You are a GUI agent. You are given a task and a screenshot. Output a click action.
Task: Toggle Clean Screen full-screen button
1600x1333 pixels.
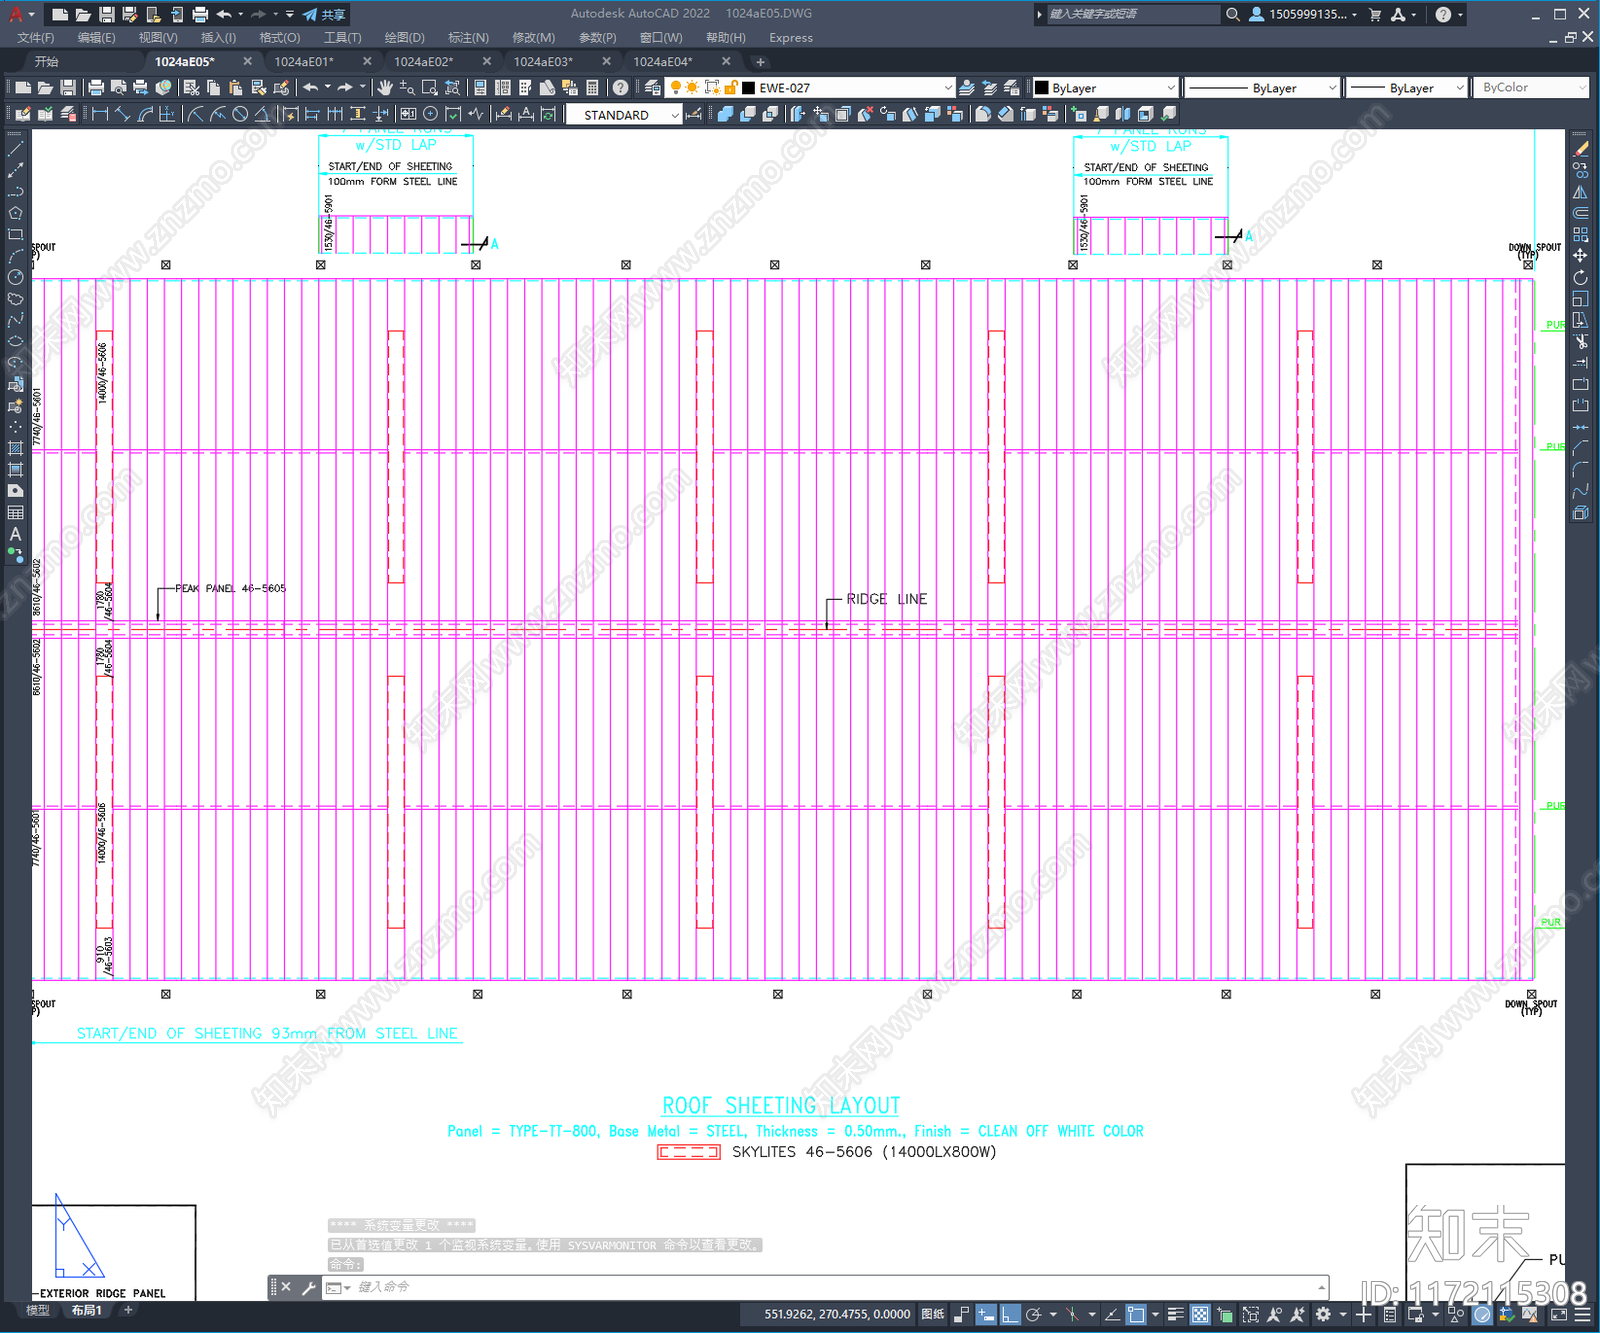[1559, 1314]
